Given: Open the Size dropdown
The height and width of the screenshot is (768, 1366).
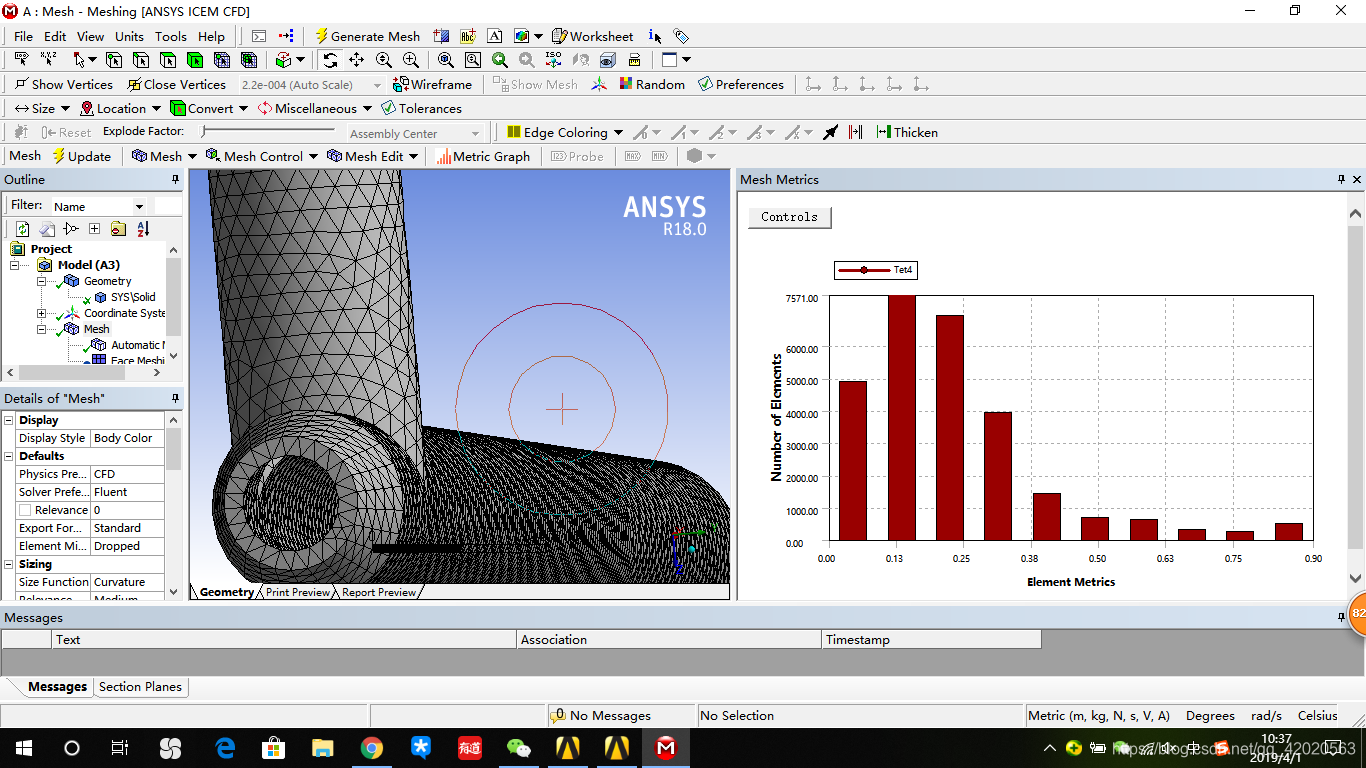Looking at the screenshot, I should [x=42, y=108].
